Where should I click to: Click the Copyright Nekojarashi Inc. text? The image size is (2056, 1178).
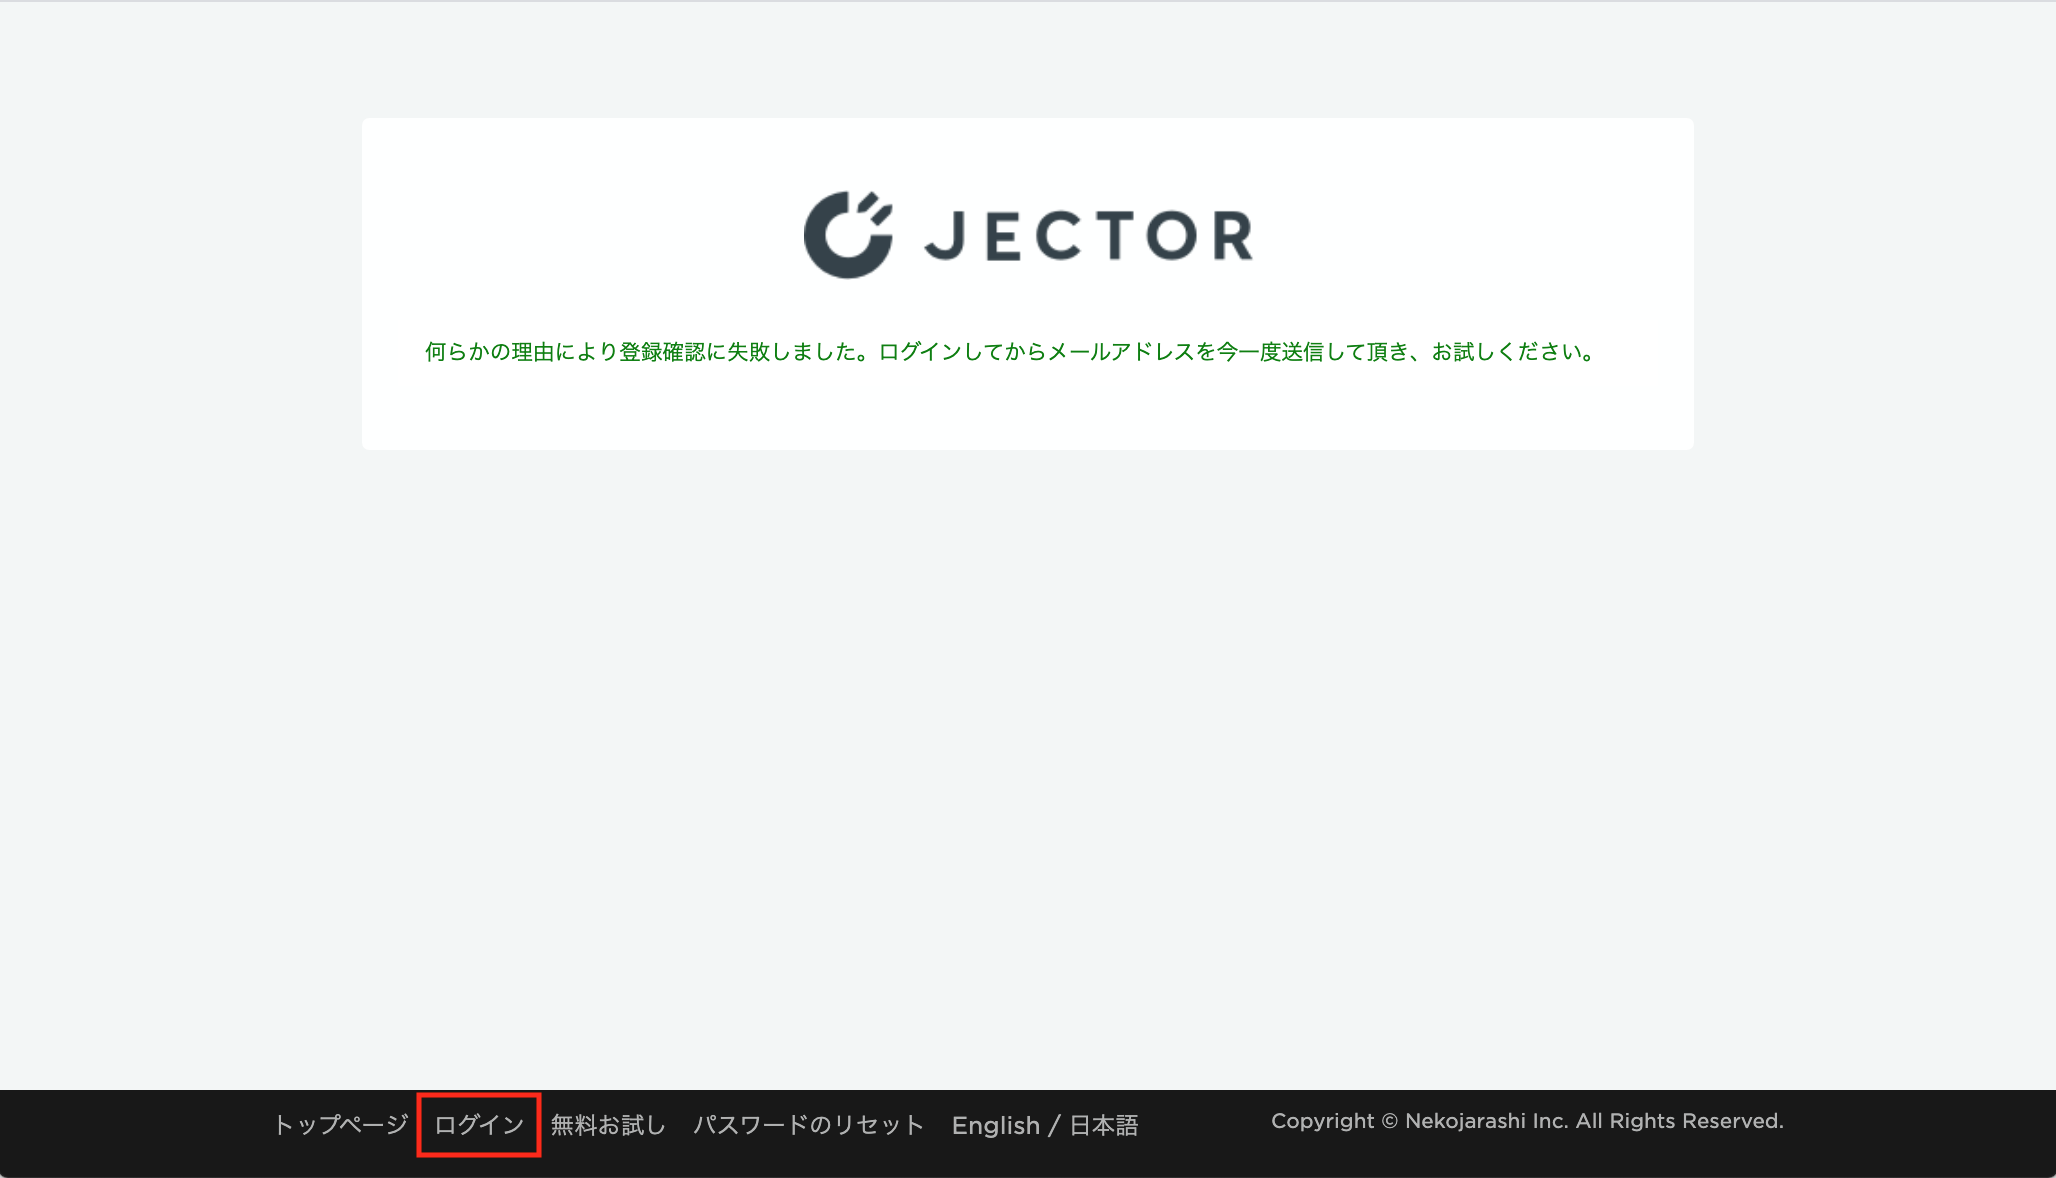point(1527,1121)
